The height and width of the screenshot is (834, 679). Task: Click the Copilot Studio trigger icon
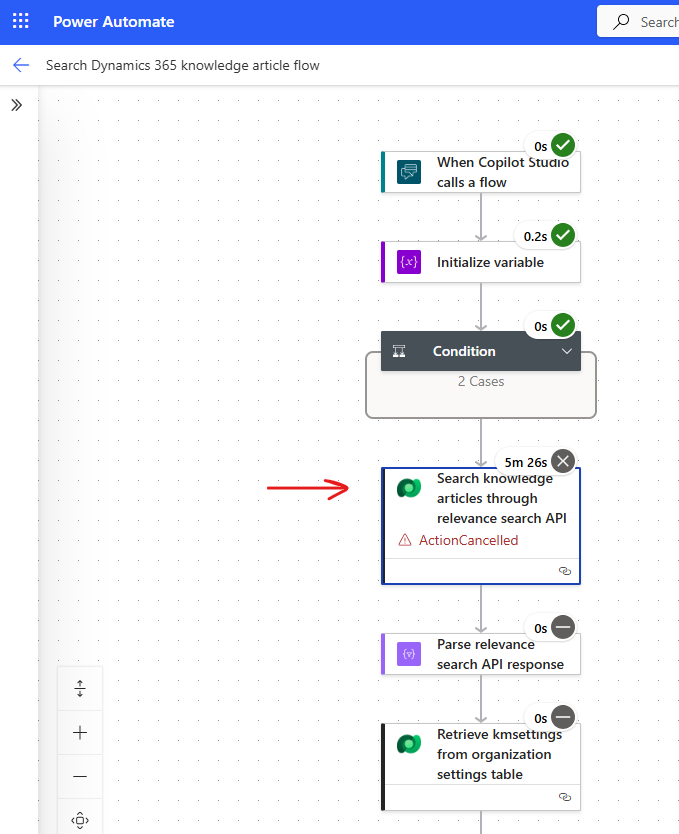(x=408, y=172)
